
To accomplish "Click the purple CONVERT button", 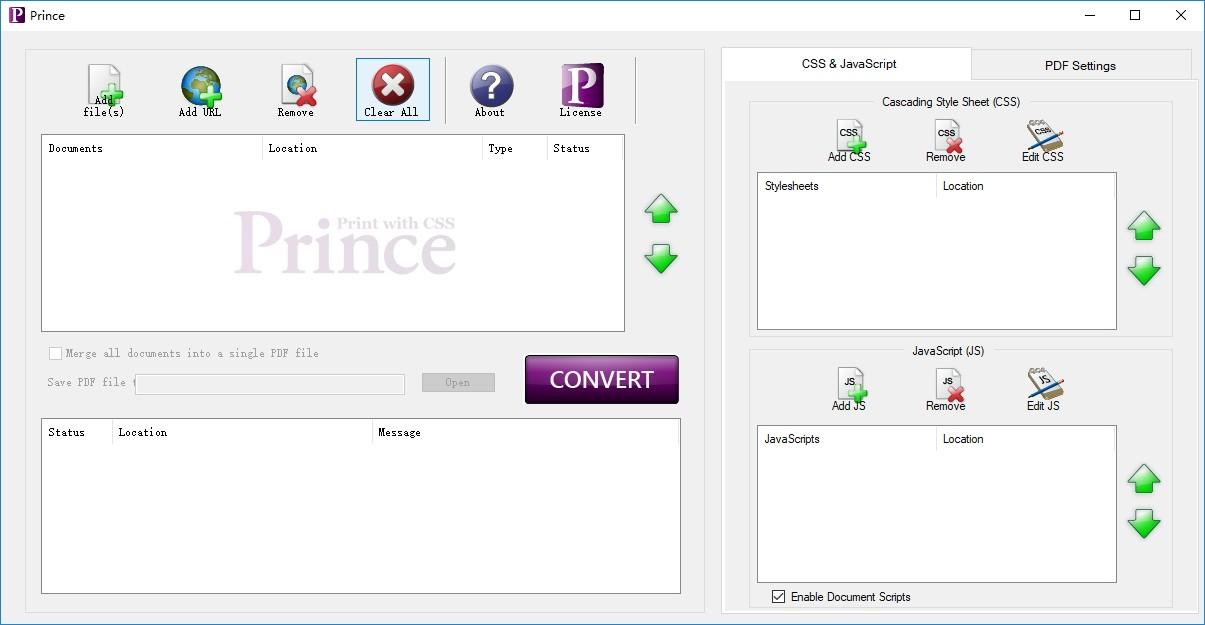I will (x=602, y=380).
